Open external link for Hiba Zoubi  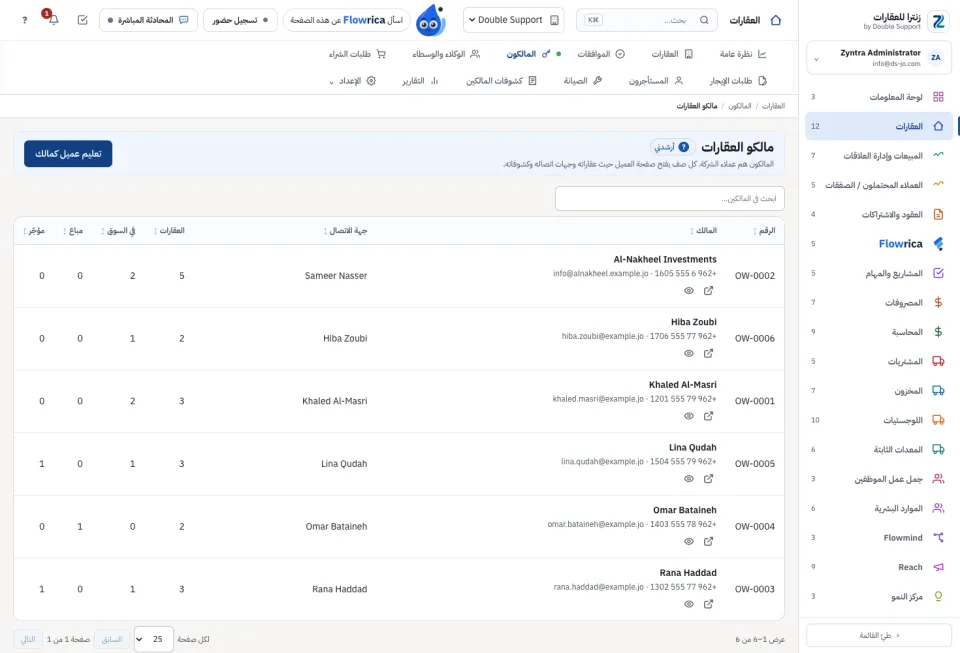[x=708, y=353]
